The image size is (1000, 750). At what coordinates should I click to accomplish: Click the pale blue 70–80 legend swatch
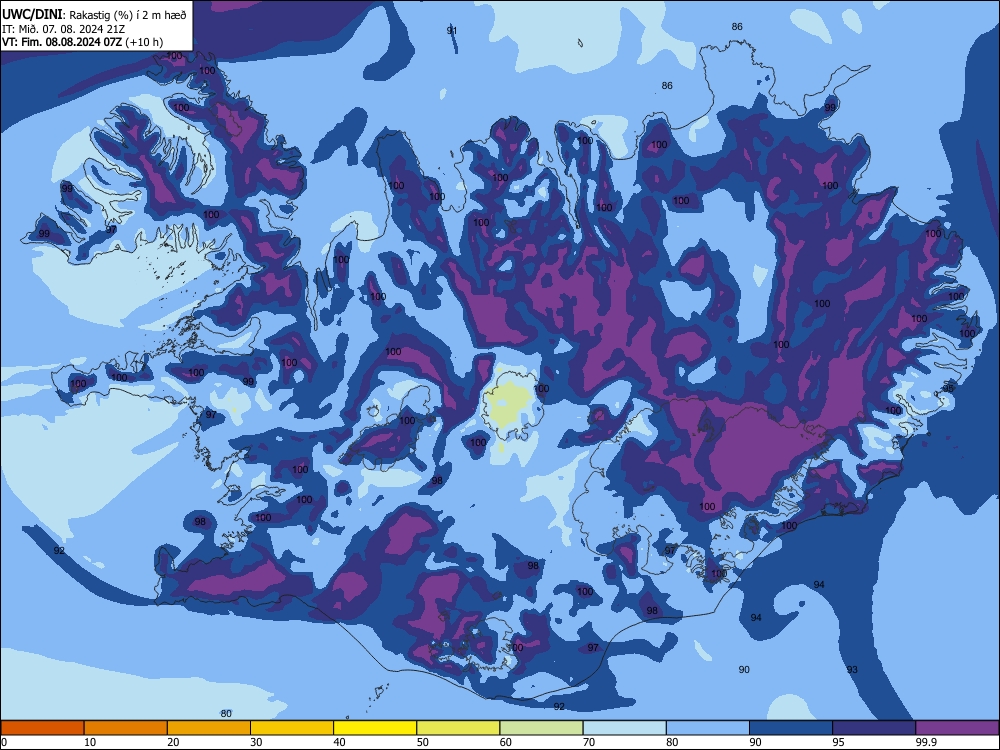[624, 728]
